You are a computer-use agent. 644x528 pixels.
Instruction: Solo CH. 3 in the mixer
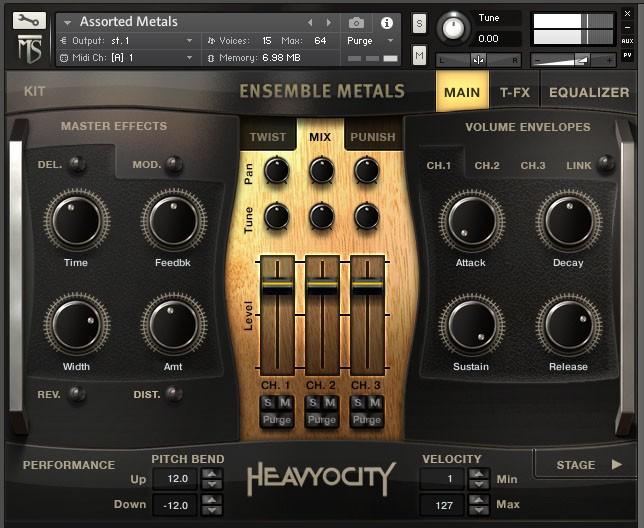point(358,403)
